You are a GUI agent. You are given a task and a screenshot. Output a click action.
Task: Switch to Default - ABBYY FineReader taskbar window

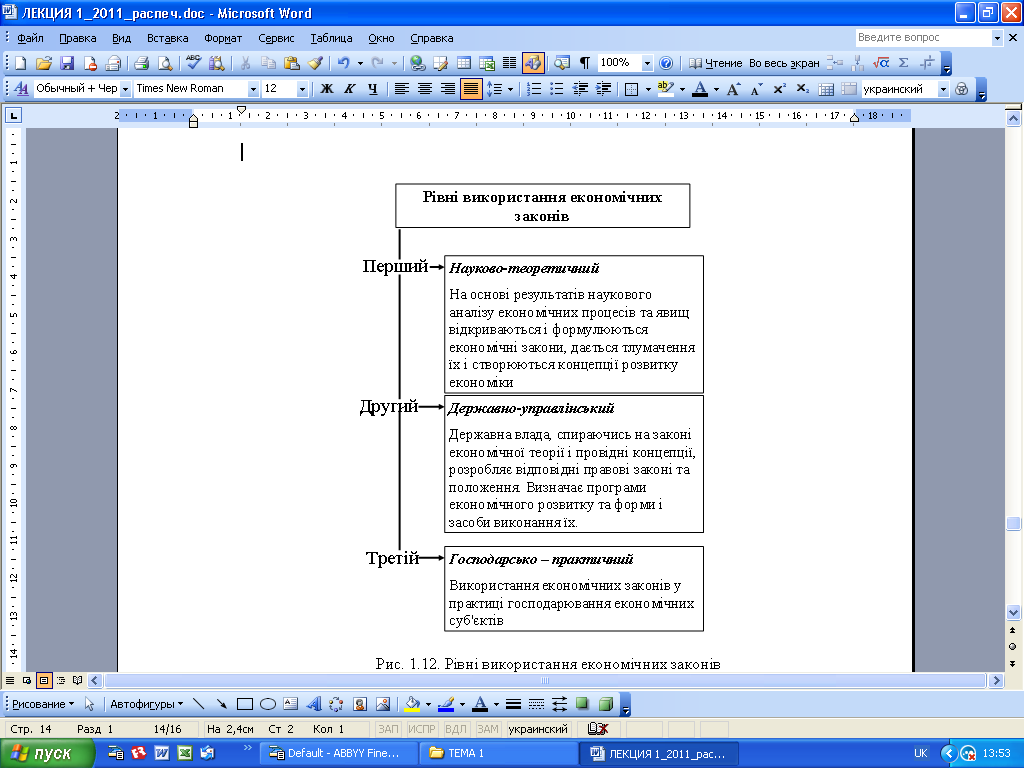coord(338,753)
